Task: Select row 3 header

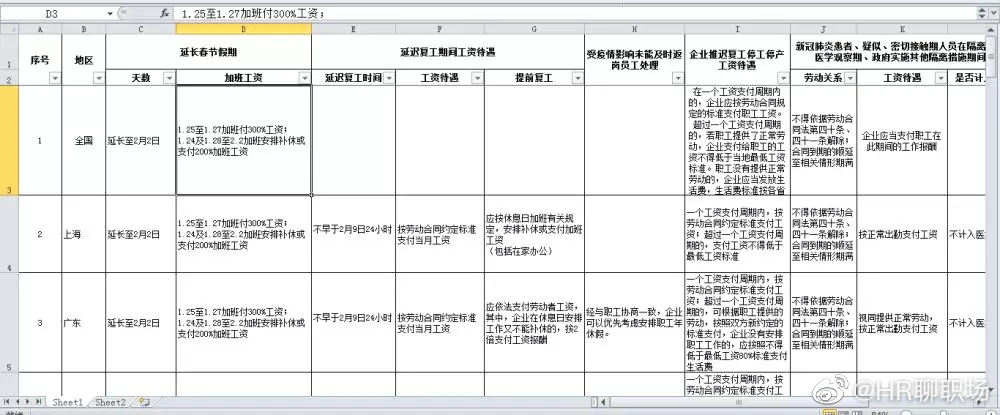Action: pyautogui.click(x=9, y=140)
